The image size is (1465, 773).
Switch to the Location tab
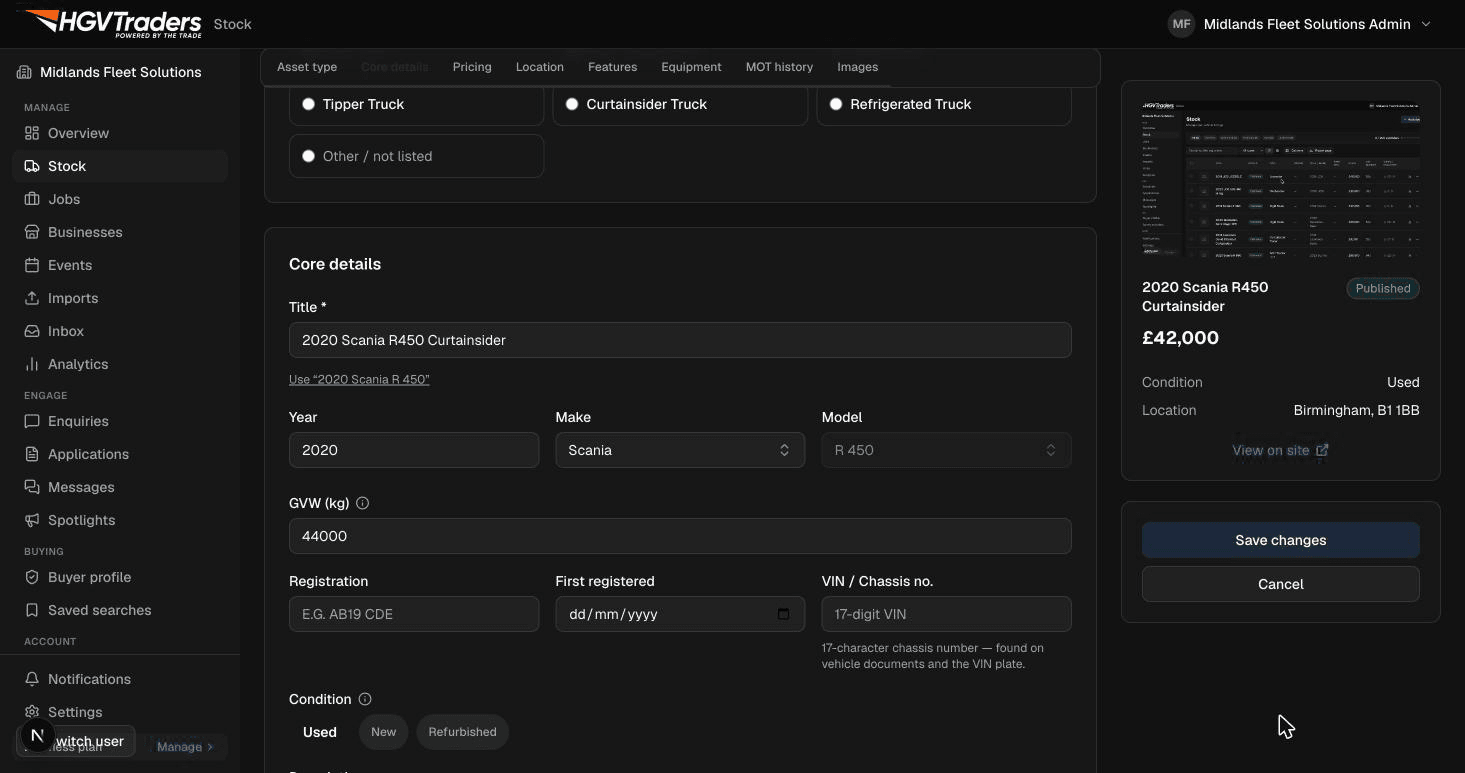(x=540, y=67)
